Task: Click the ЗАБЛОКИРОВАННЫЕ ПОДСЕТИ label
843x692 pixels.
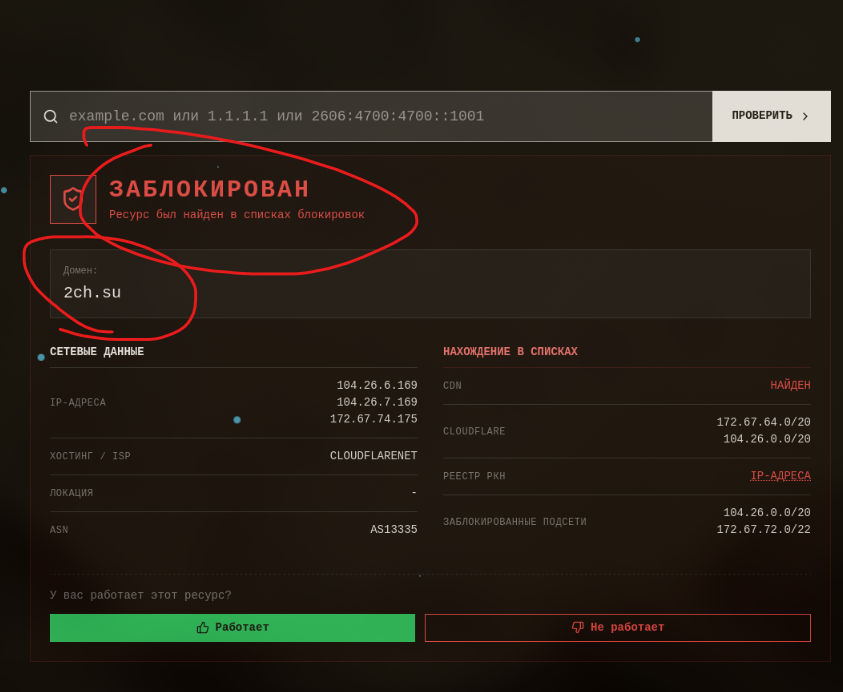Action: click(x=515, y=522)
